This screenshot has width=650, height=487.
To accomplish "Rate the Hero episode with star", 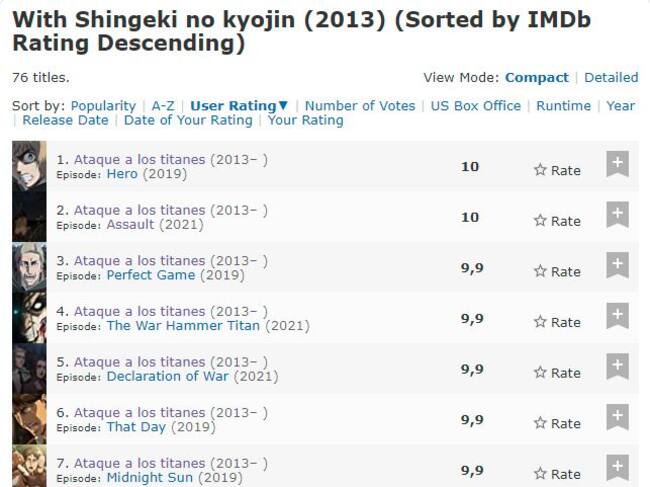I will pos(557,170).
